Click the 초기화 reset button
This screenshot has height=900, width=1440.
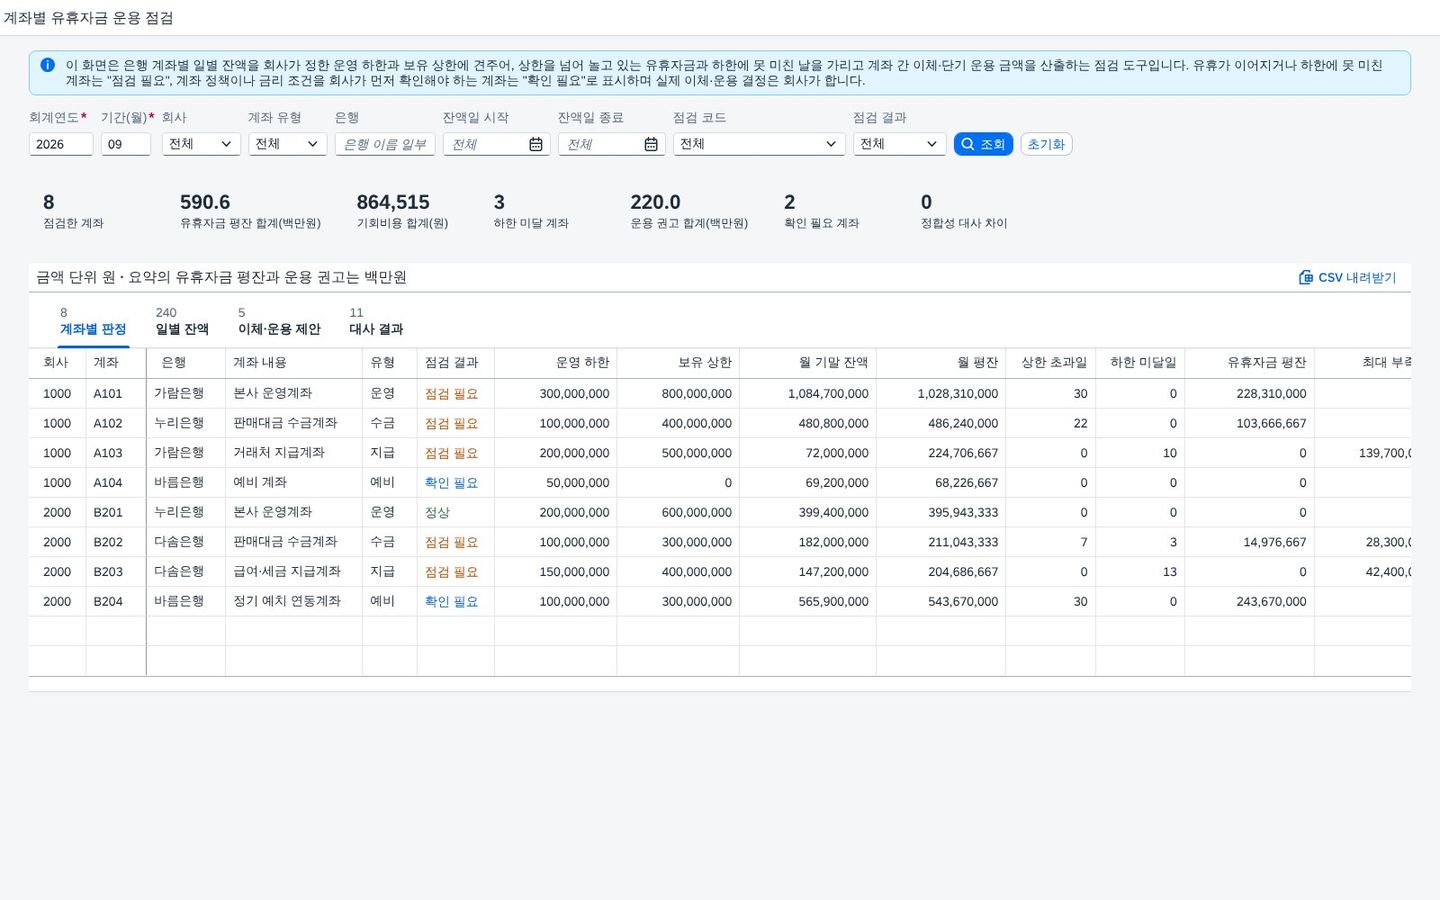pyautogui.click(x=1046, y=144)
